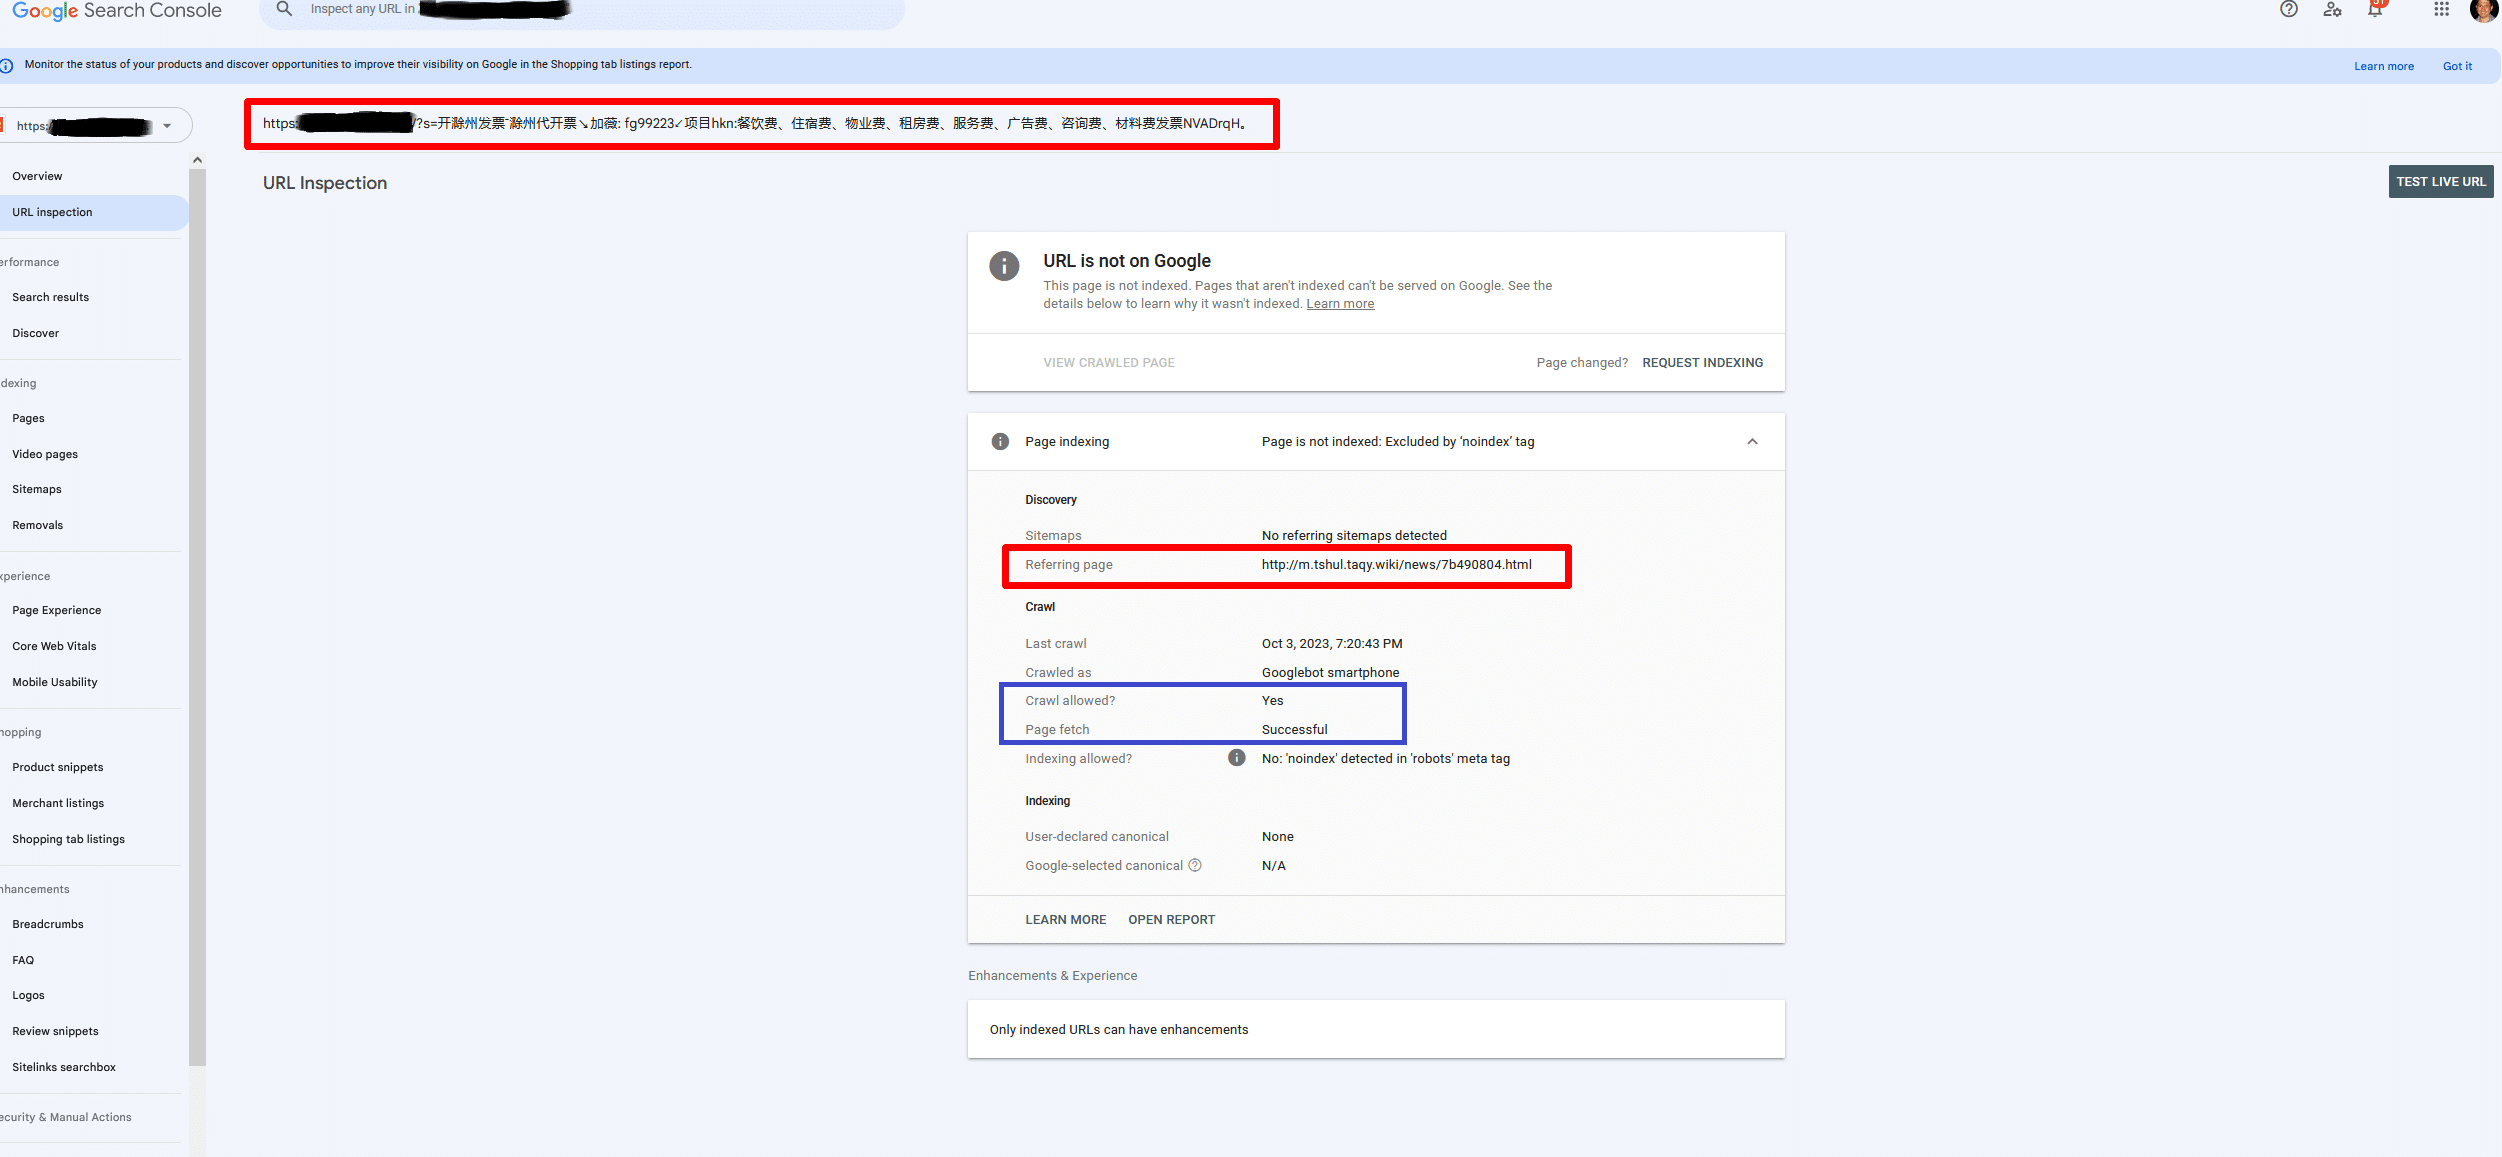Open Mobile Usability report

click(x=55, y=682)
